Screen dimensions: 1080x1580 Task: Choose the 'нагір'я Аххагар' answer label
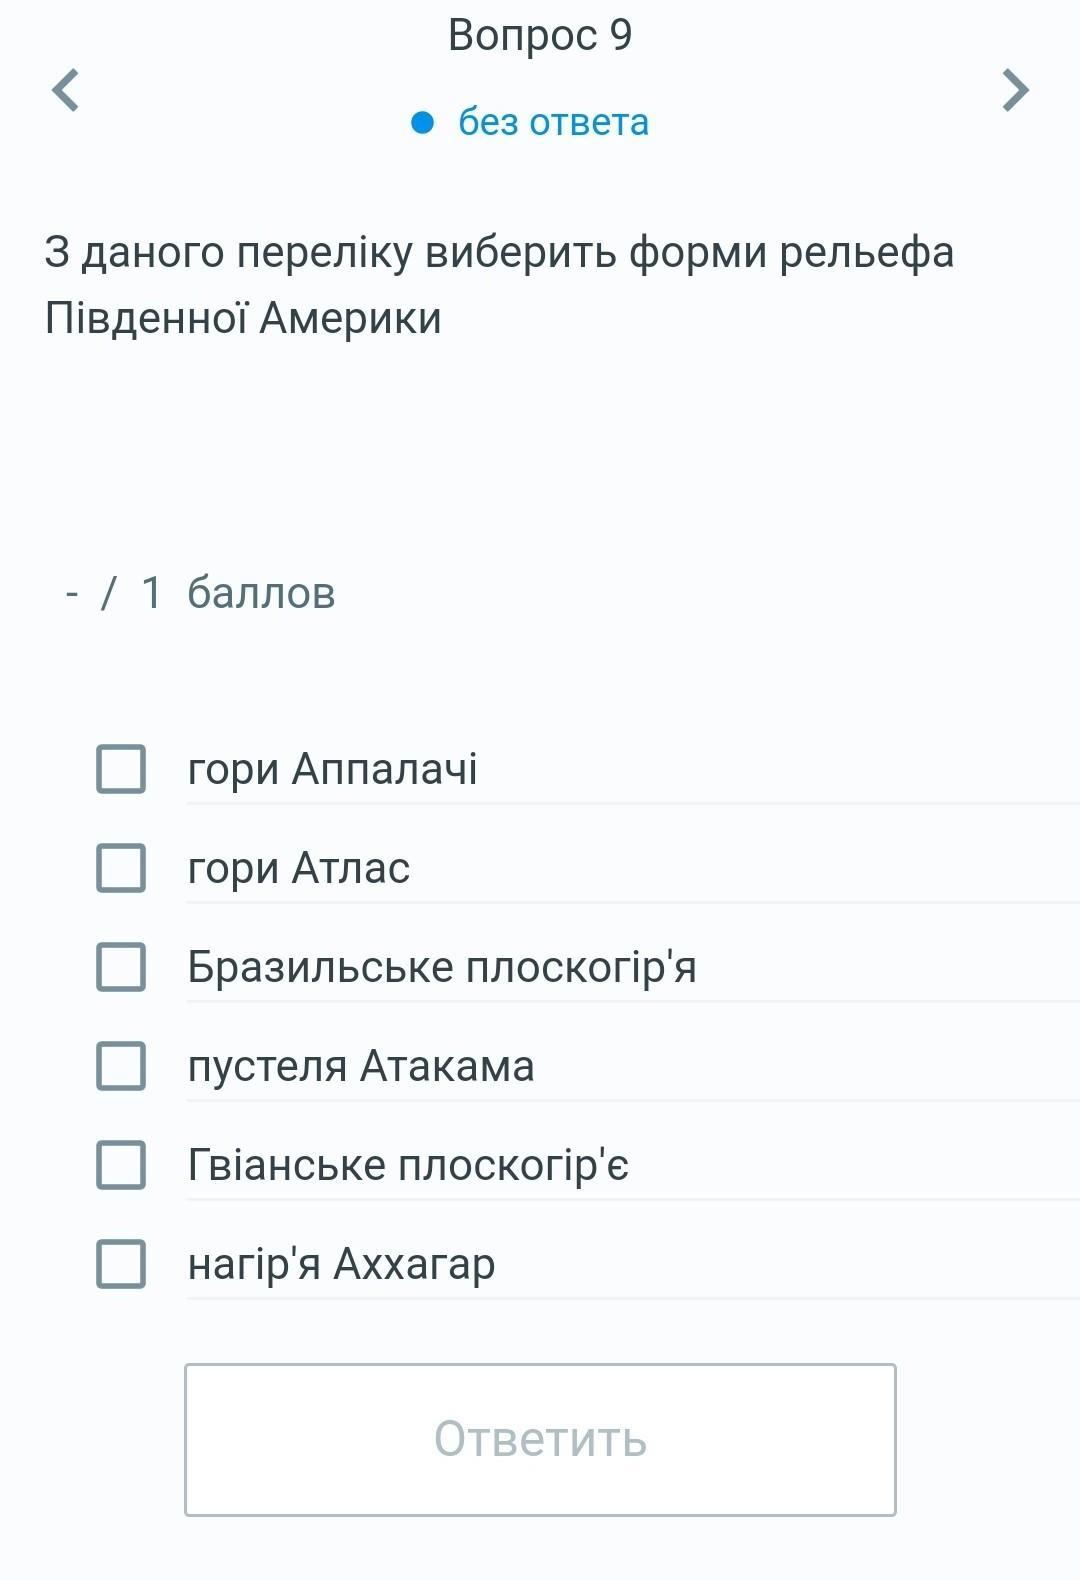coord(341,1264)
